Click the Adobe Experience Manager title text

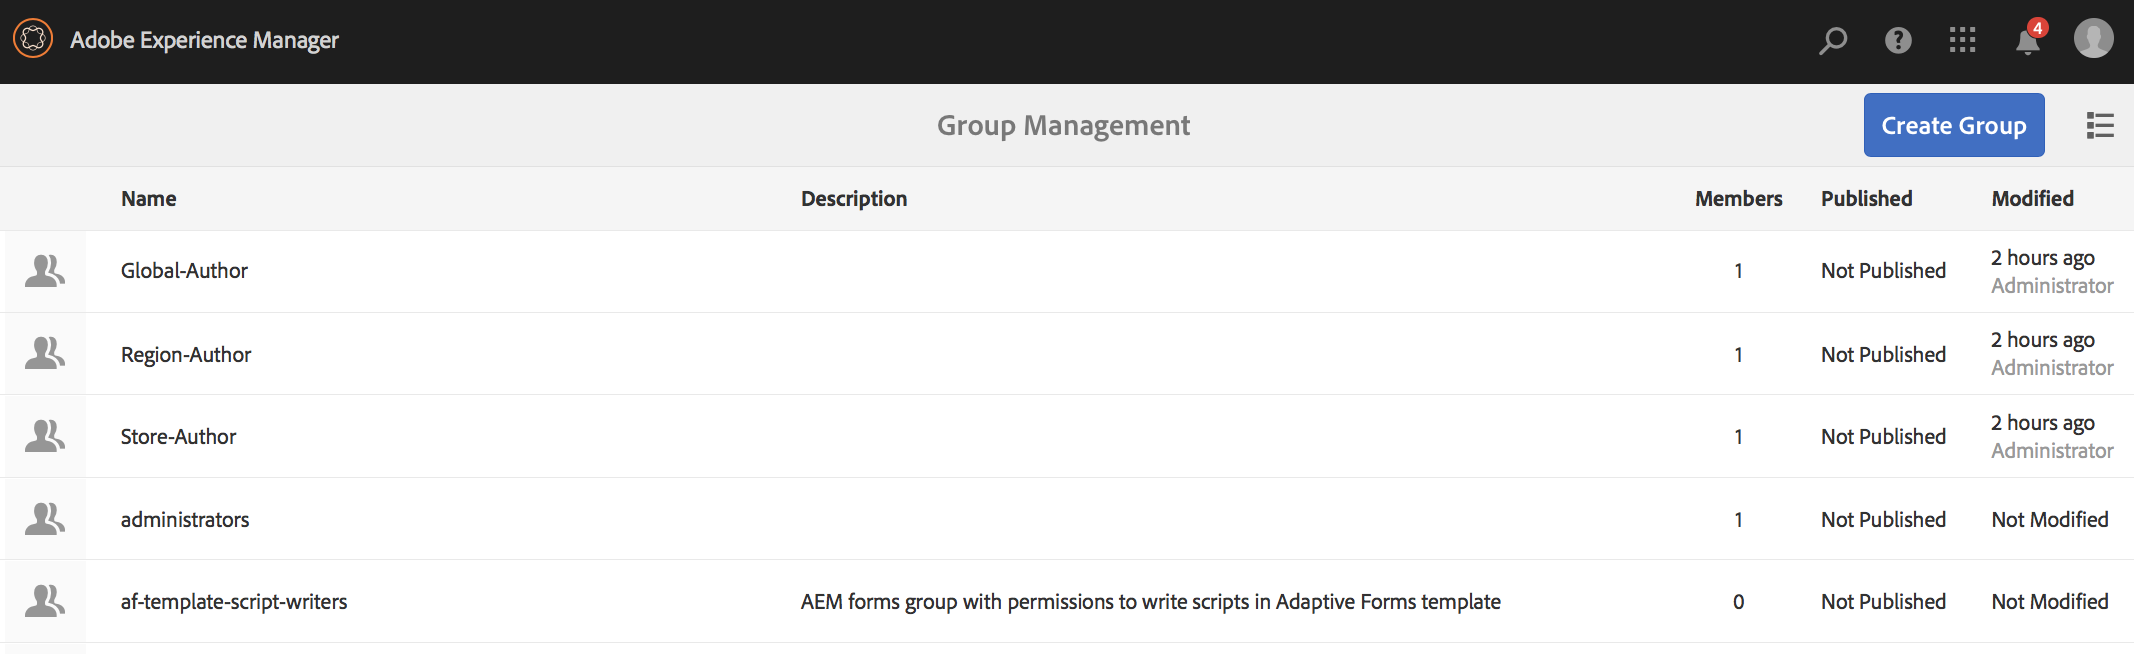click(204, 40)
